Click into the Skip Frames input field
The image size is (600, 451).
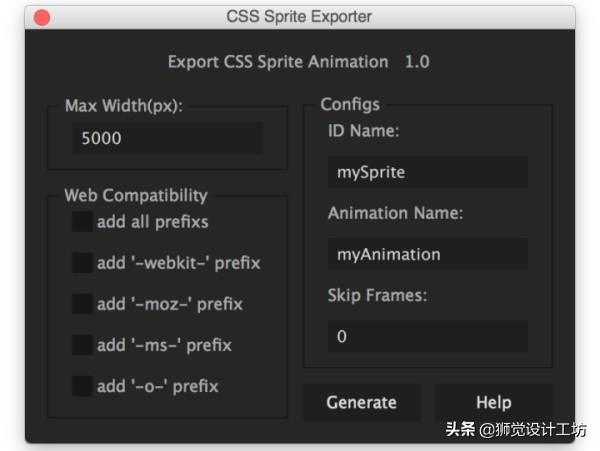click(428, 336)
